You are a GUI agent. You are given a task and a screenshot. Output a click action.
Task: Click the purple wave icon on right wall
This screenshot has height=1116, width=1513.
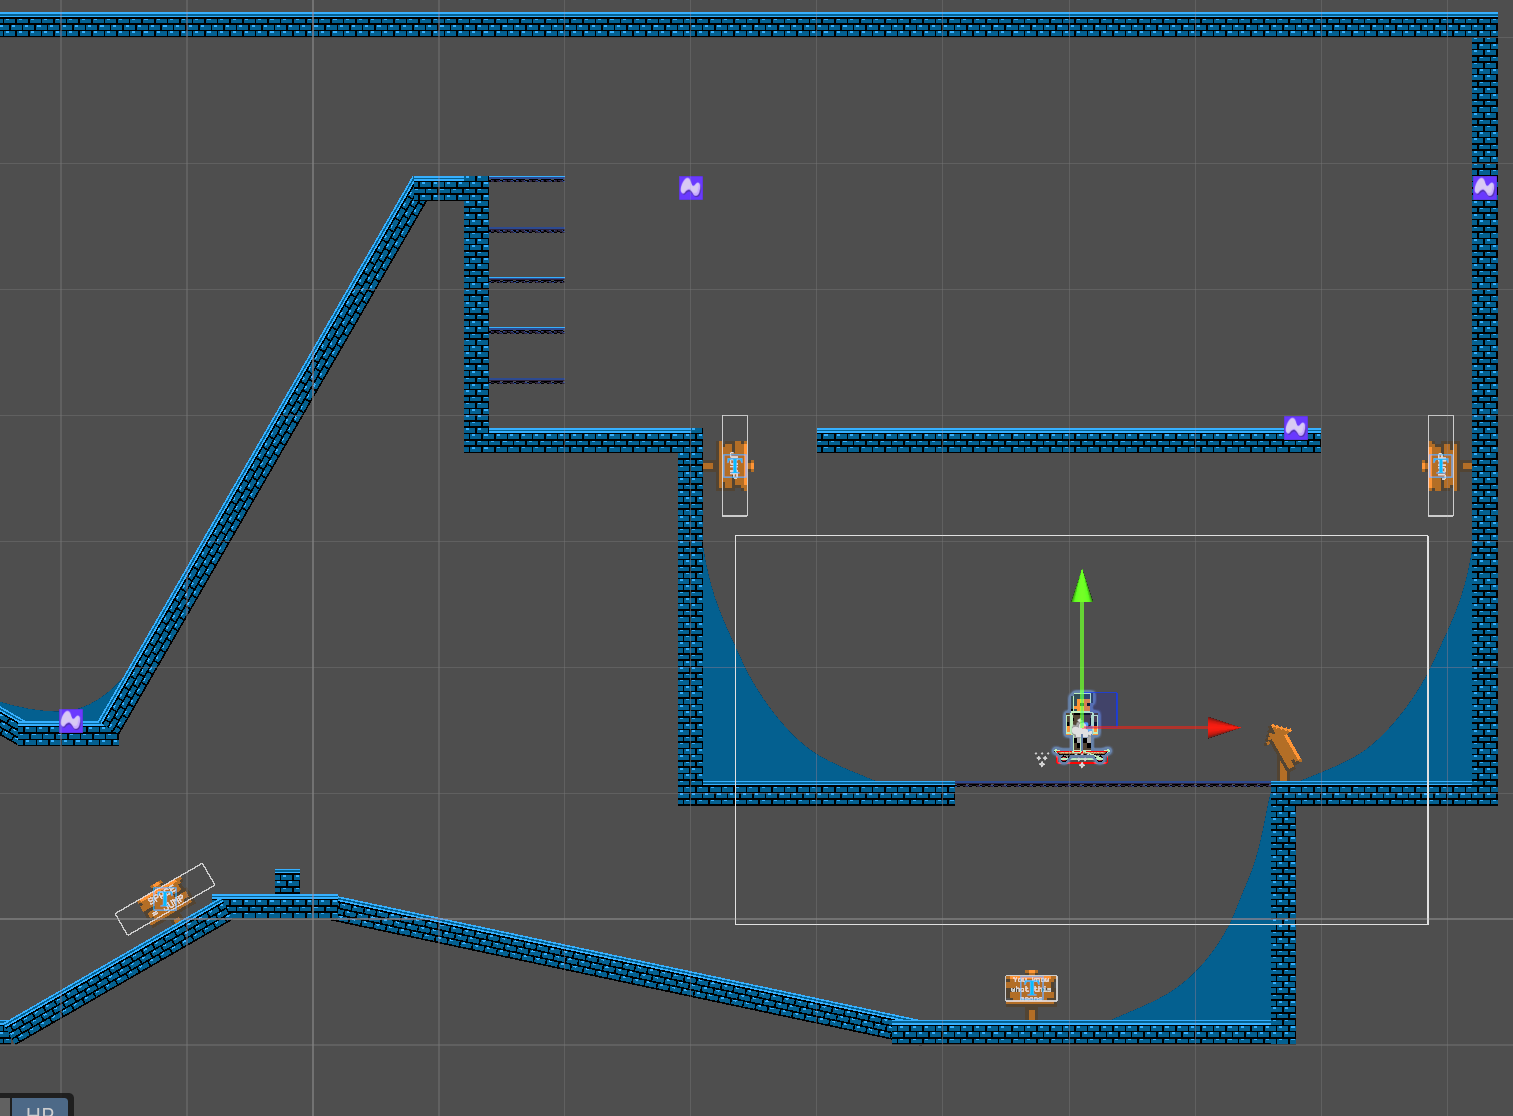pos(1485,187)
